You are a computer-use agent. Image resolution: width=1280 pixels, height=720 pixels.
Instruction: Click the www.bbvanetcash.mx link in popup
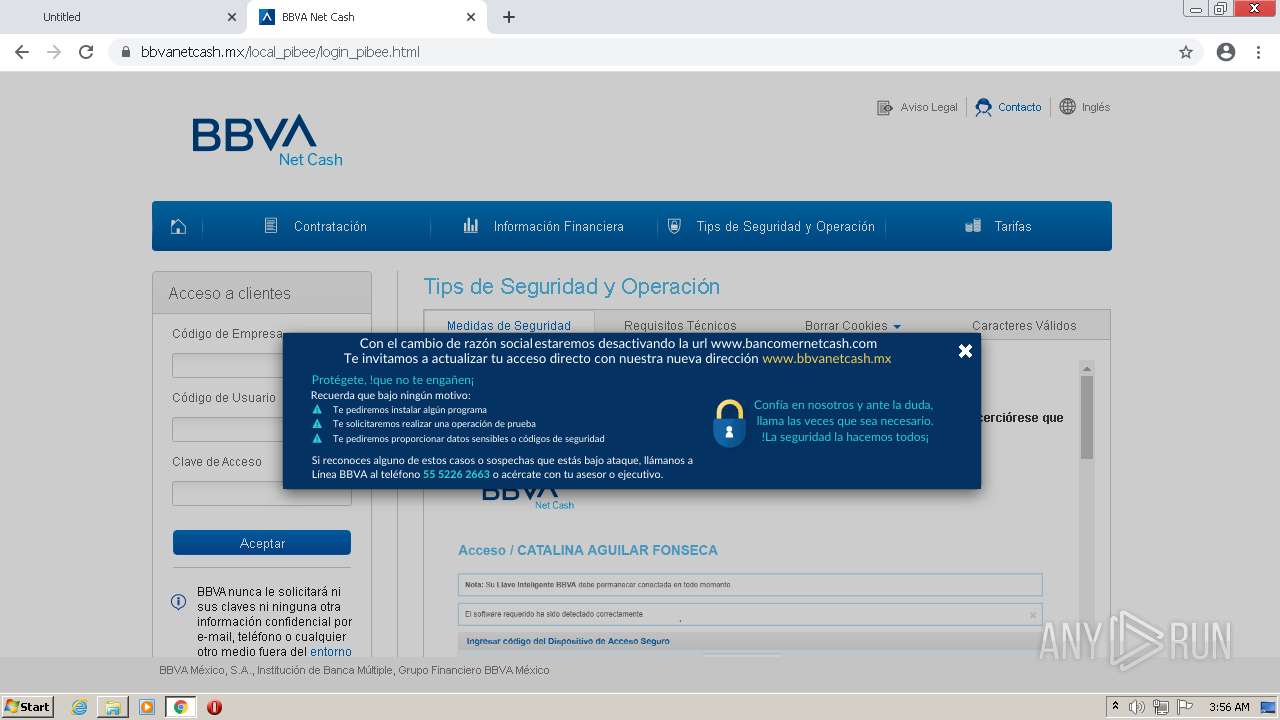(827, 358)
